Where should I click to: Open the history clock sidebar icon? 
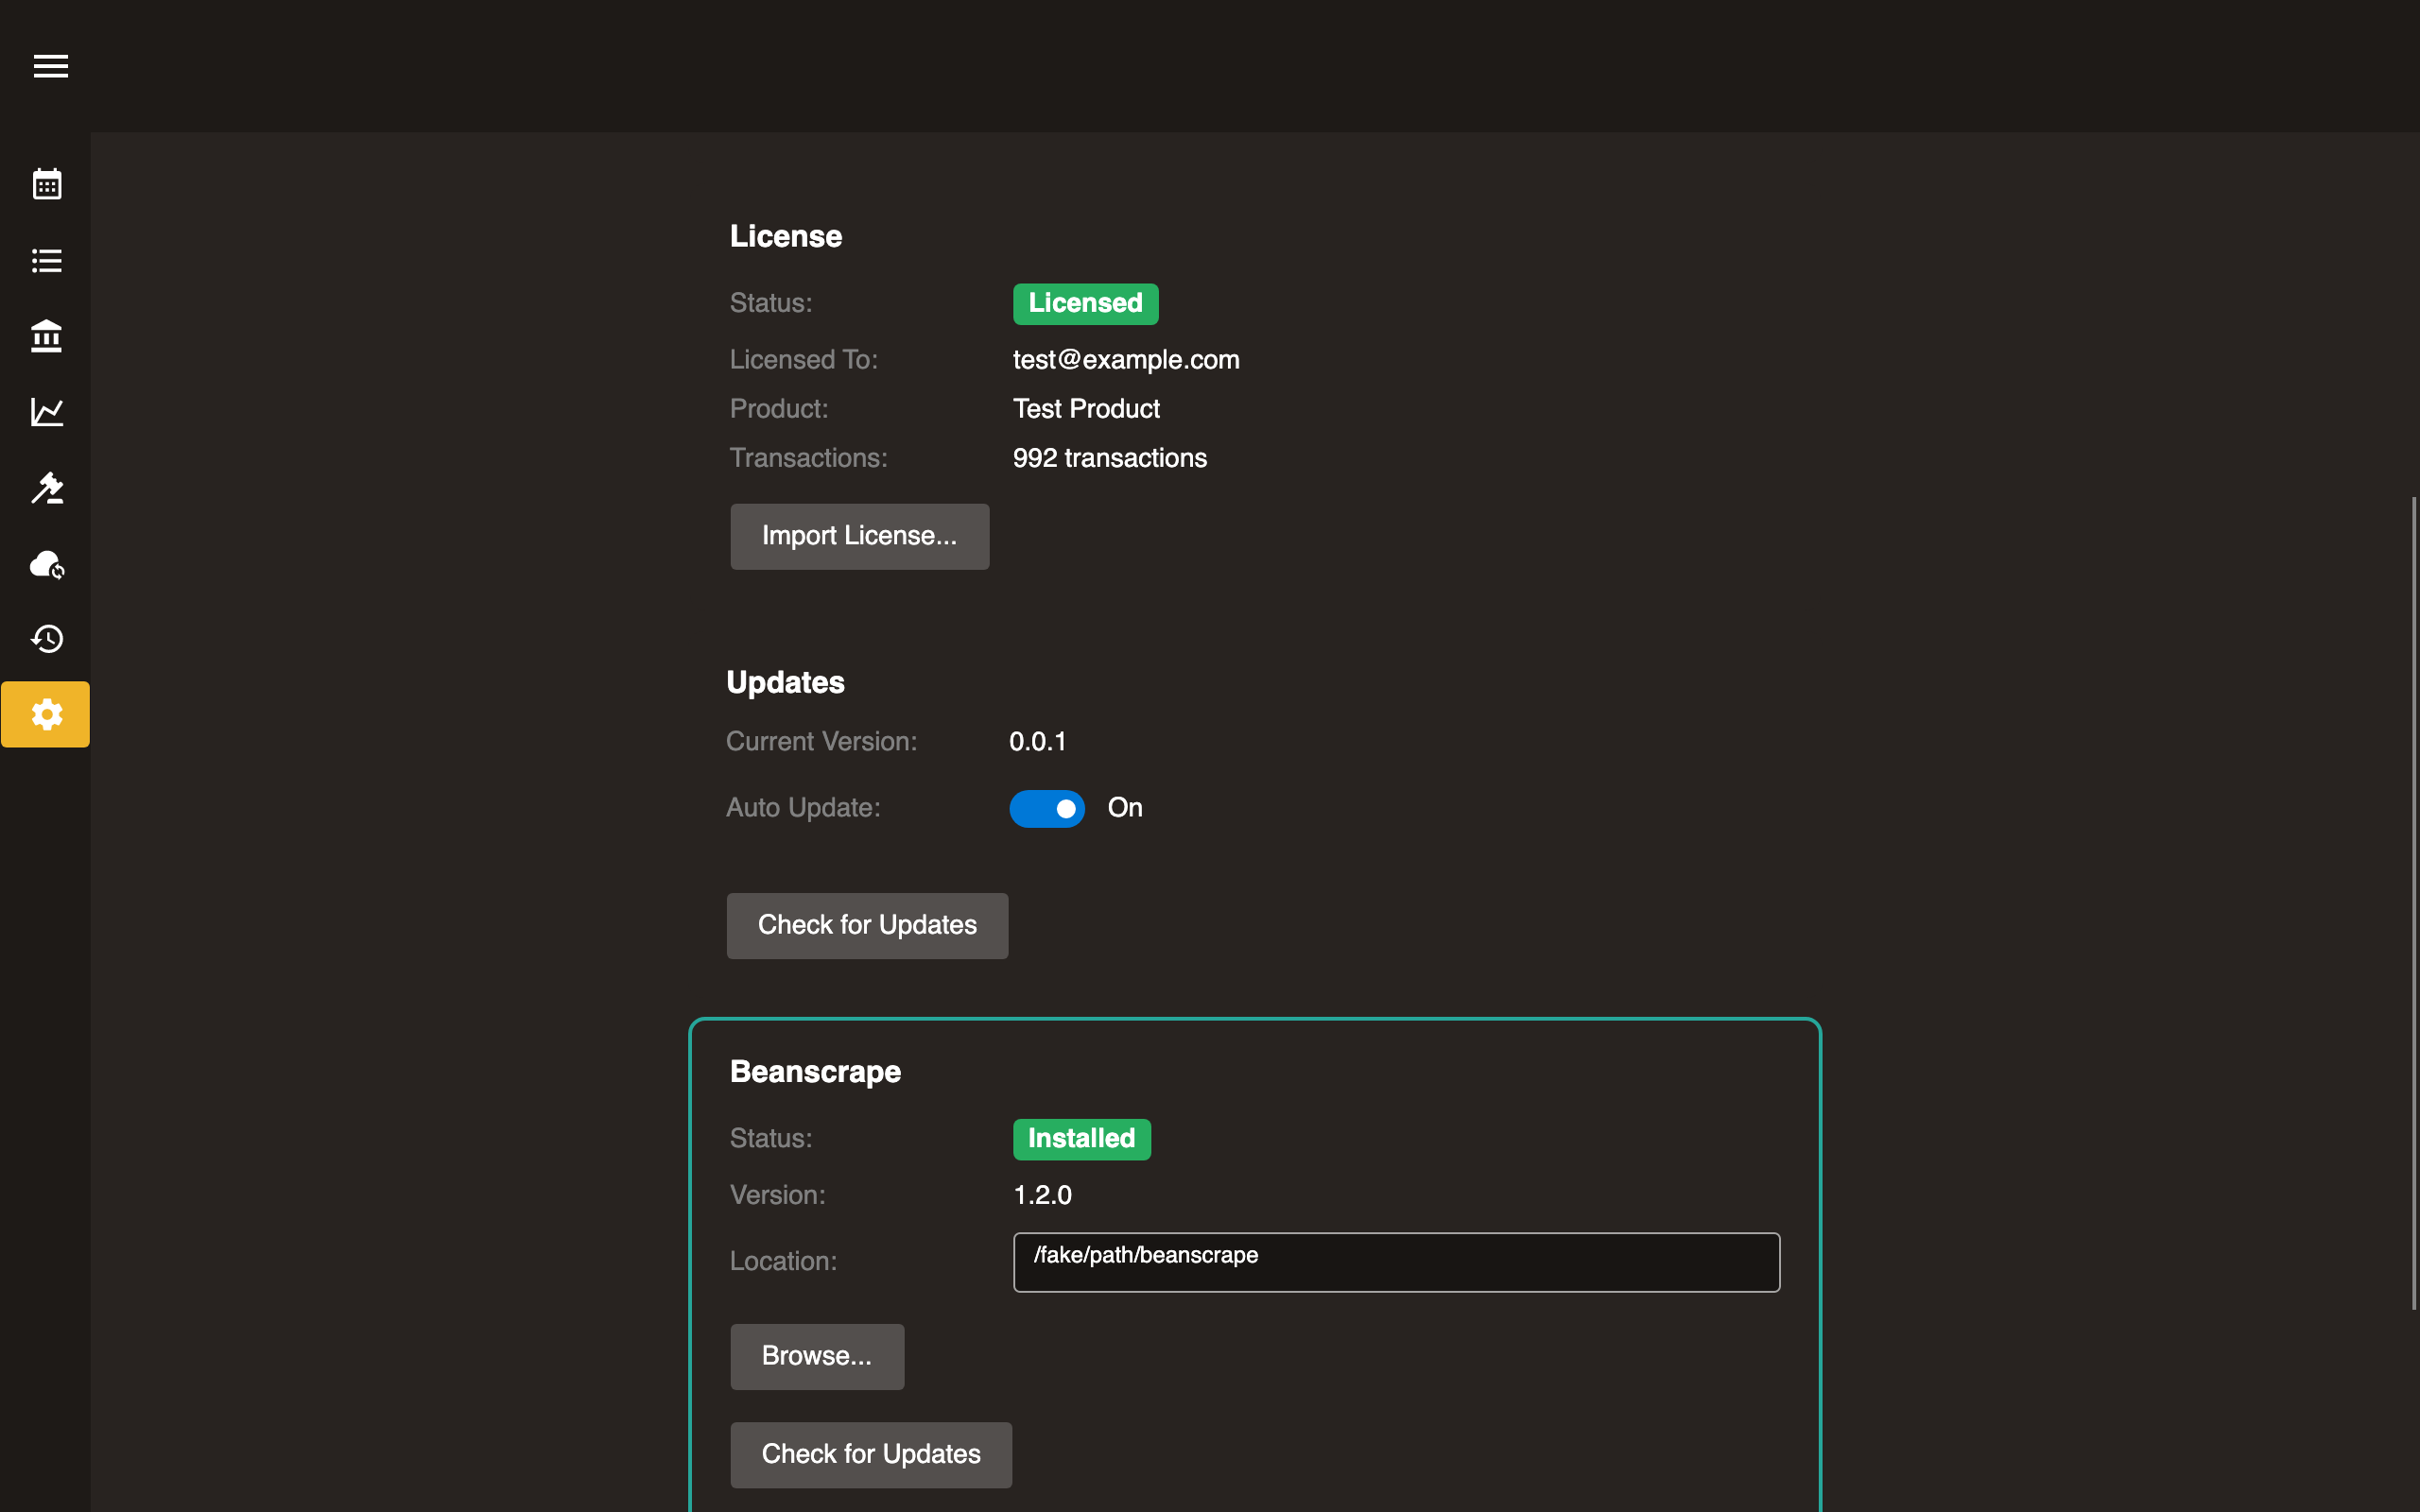[47, 639]
